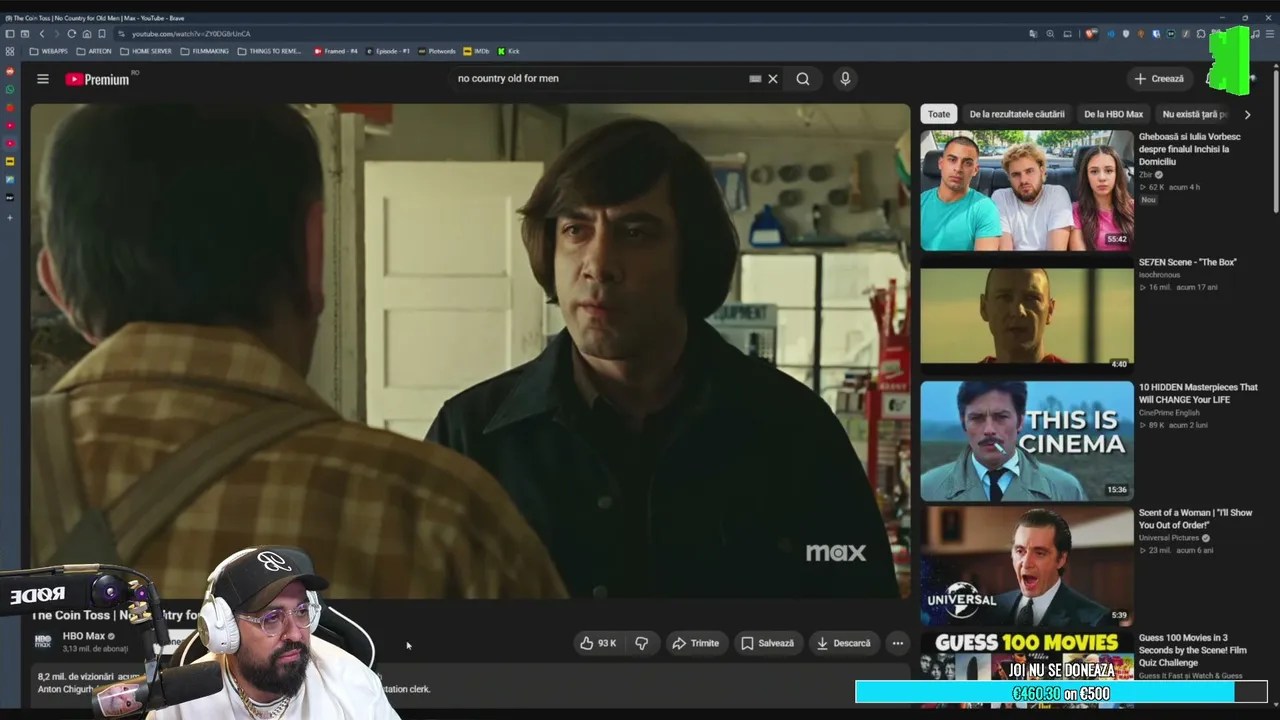Share the video via Trimite

point(695,643)
